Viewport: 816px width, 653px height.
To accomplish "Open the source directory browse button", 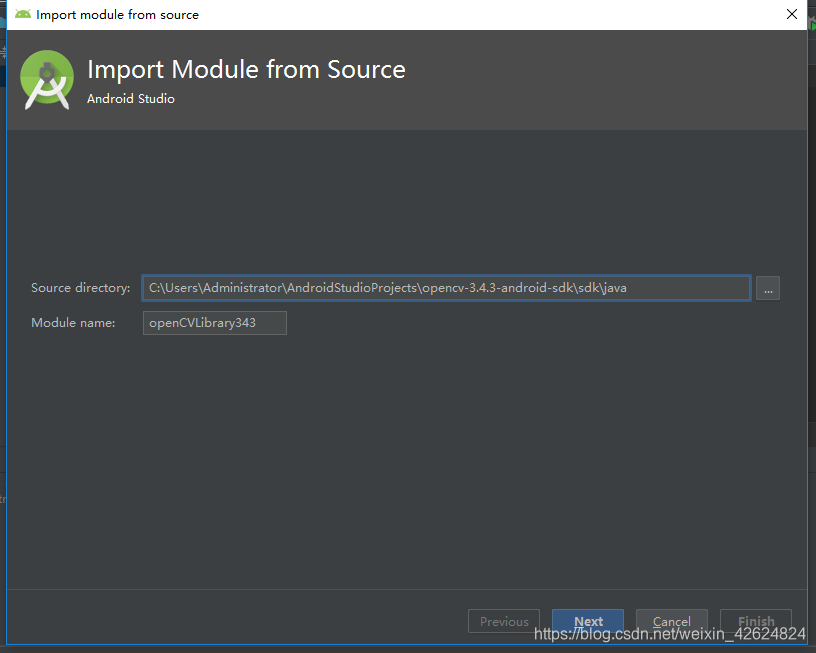I will [768, 288].
